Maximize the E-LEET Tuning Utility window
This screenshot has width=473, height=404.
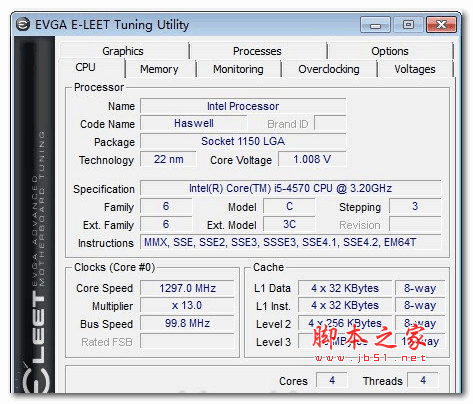click(408, 25)
